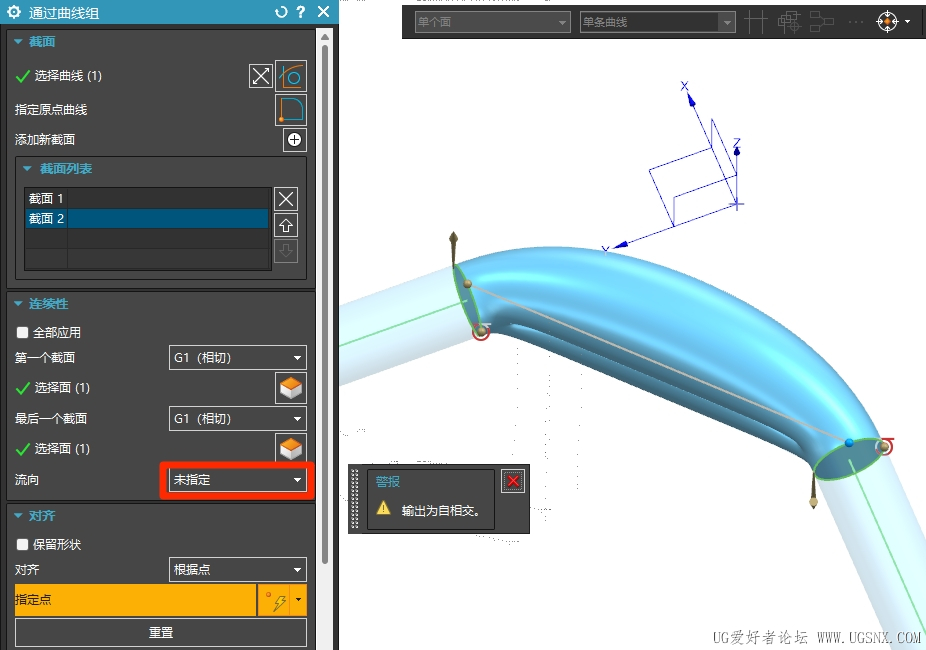Collapse the 对齐 section

[x=18, y=516]
